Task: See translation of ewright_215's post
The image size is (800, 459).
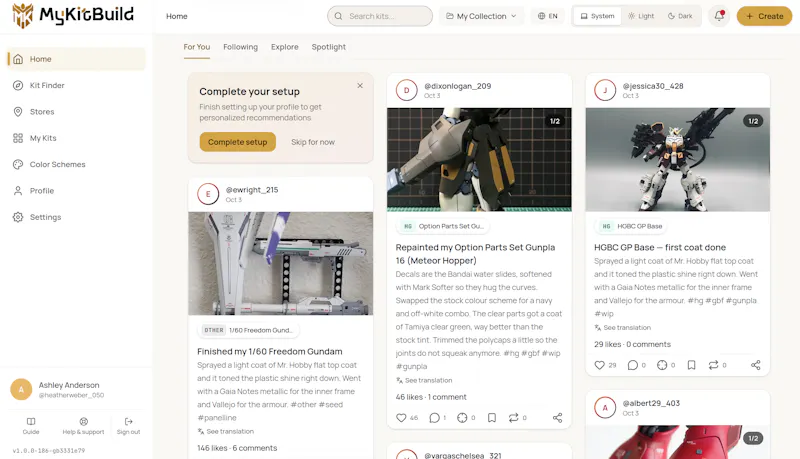Action: (226, 431)
